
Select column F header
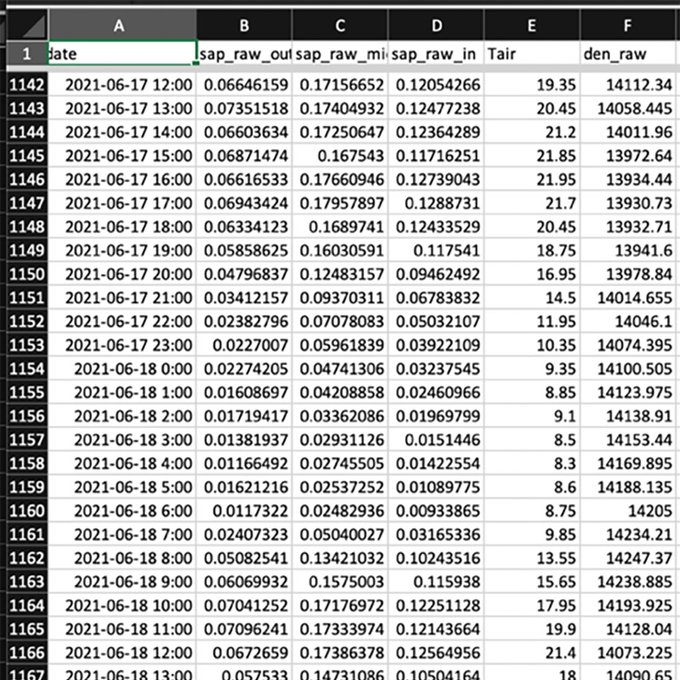(x=628, y=25)
